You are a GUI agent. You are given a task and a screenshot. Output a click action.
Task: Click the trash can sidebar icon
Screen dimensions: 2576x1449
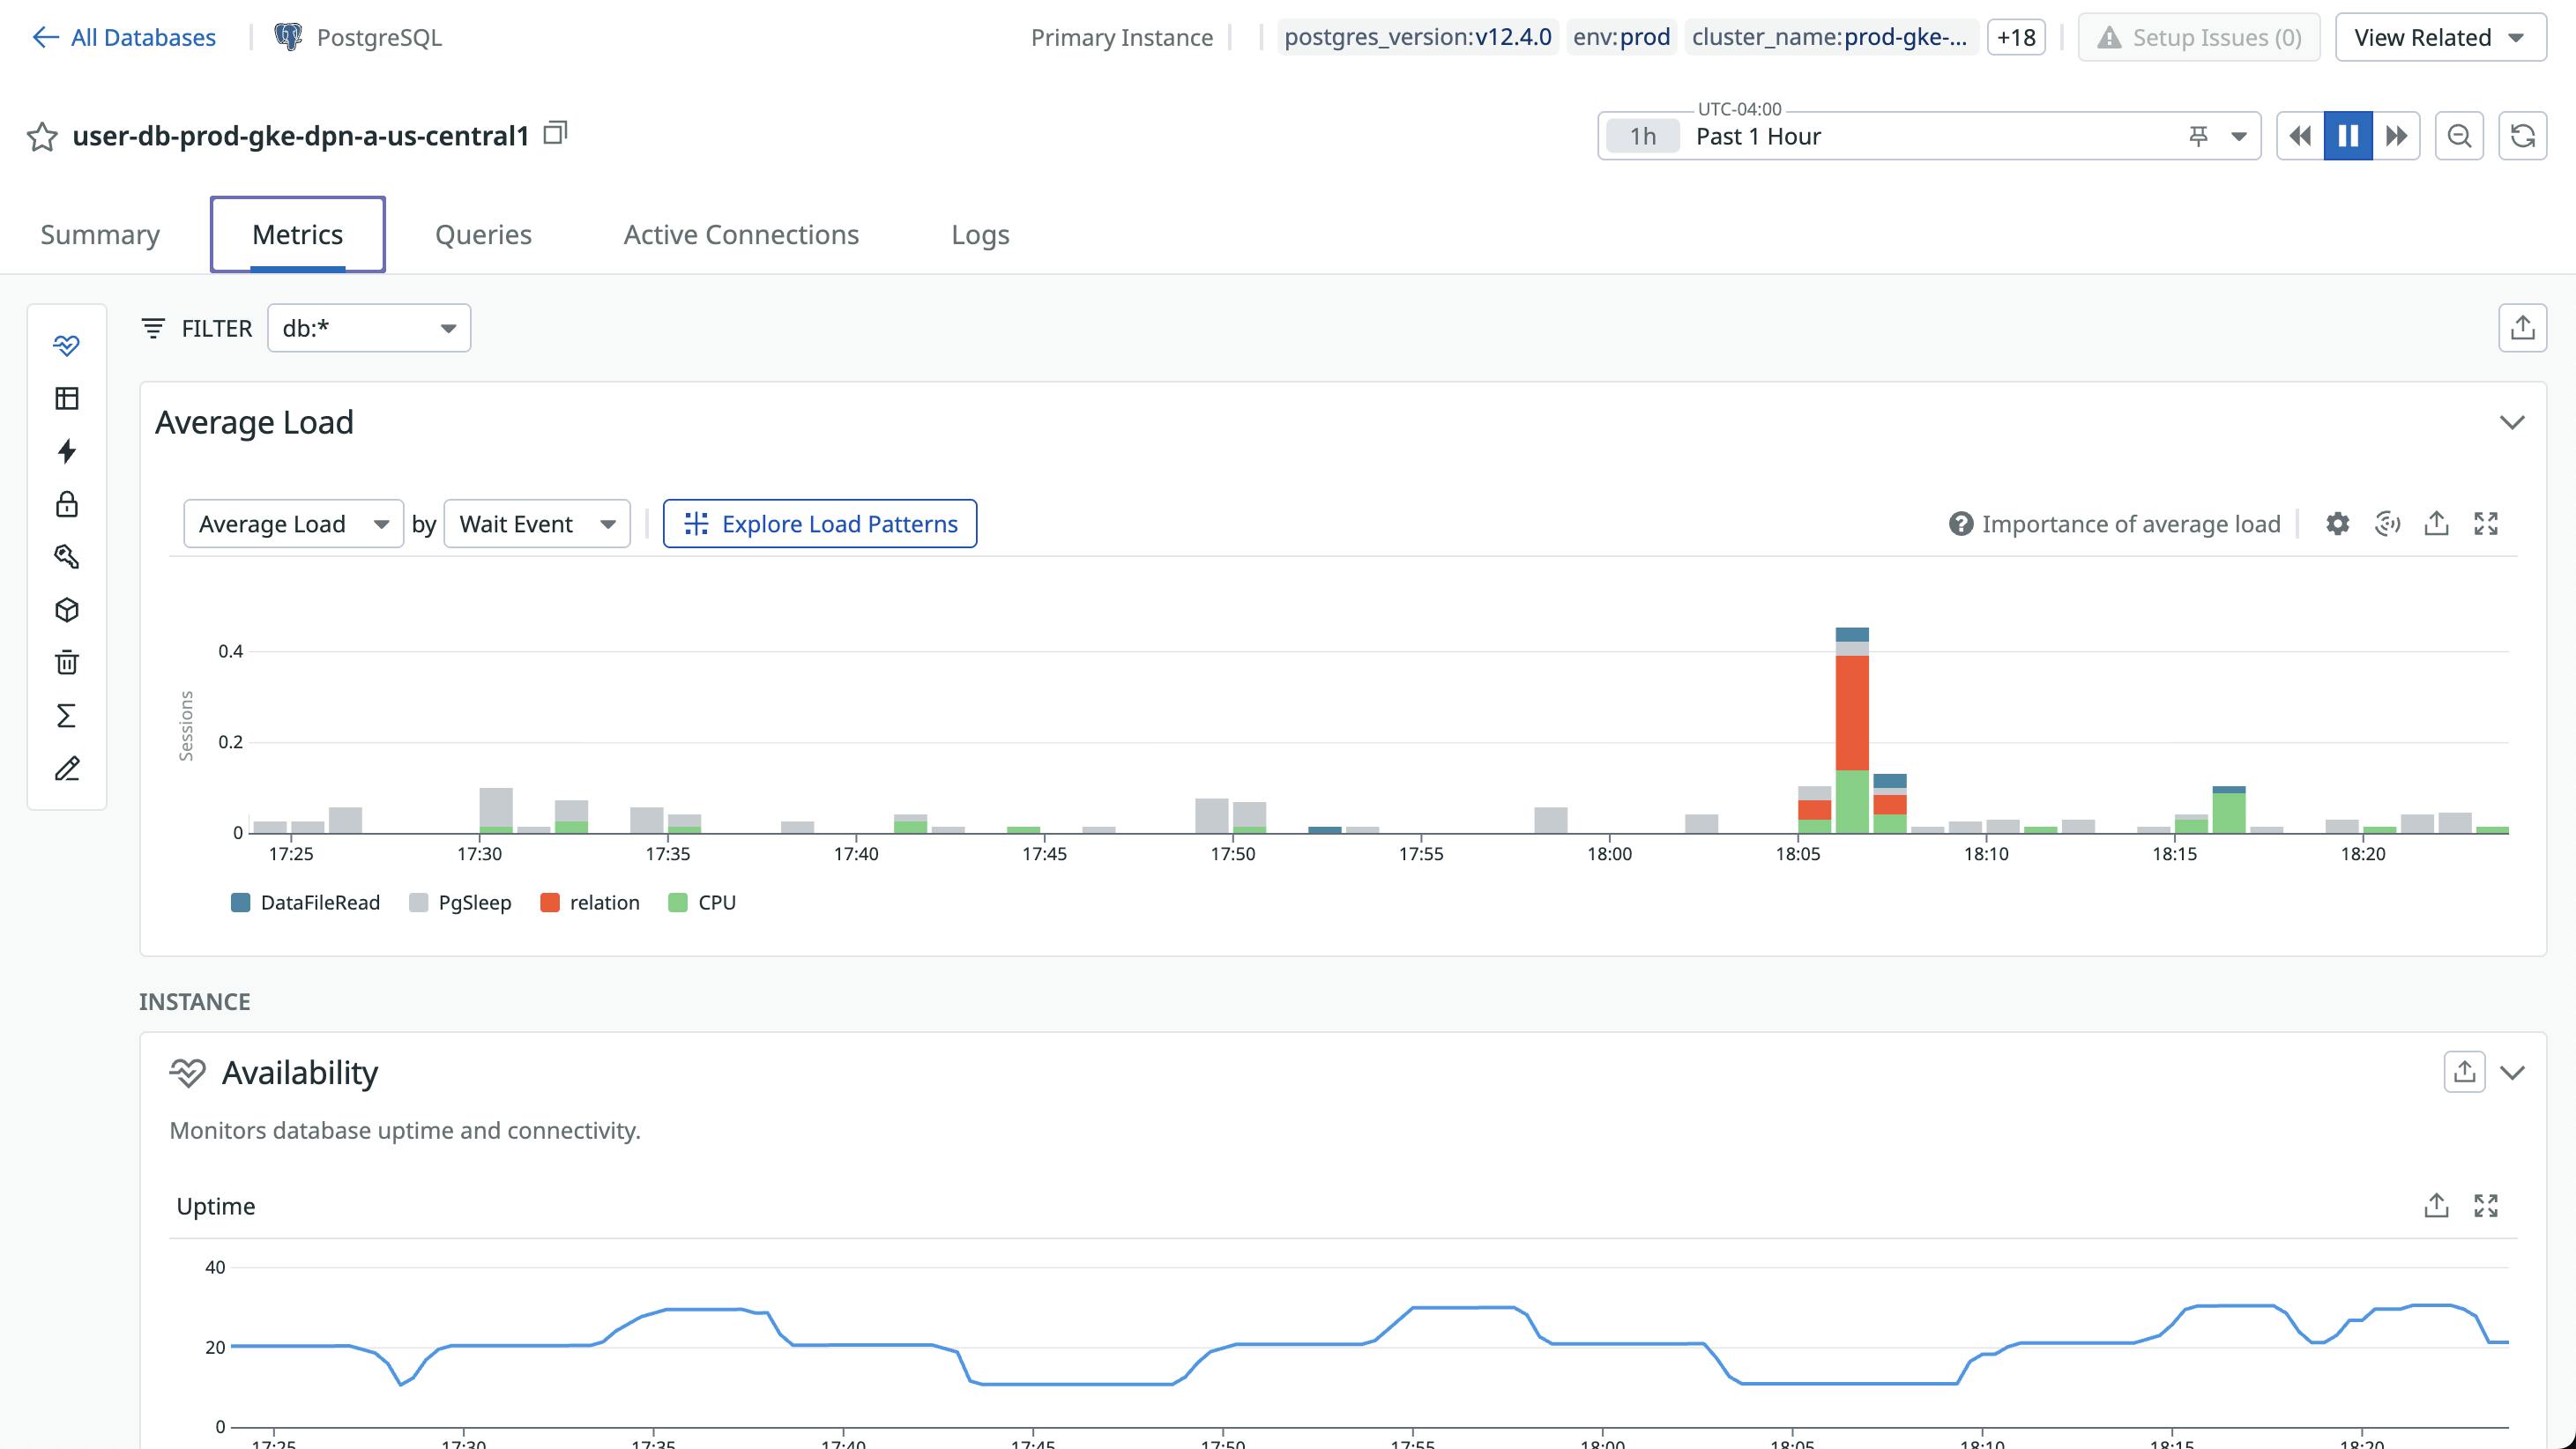(x=67, y=662)
